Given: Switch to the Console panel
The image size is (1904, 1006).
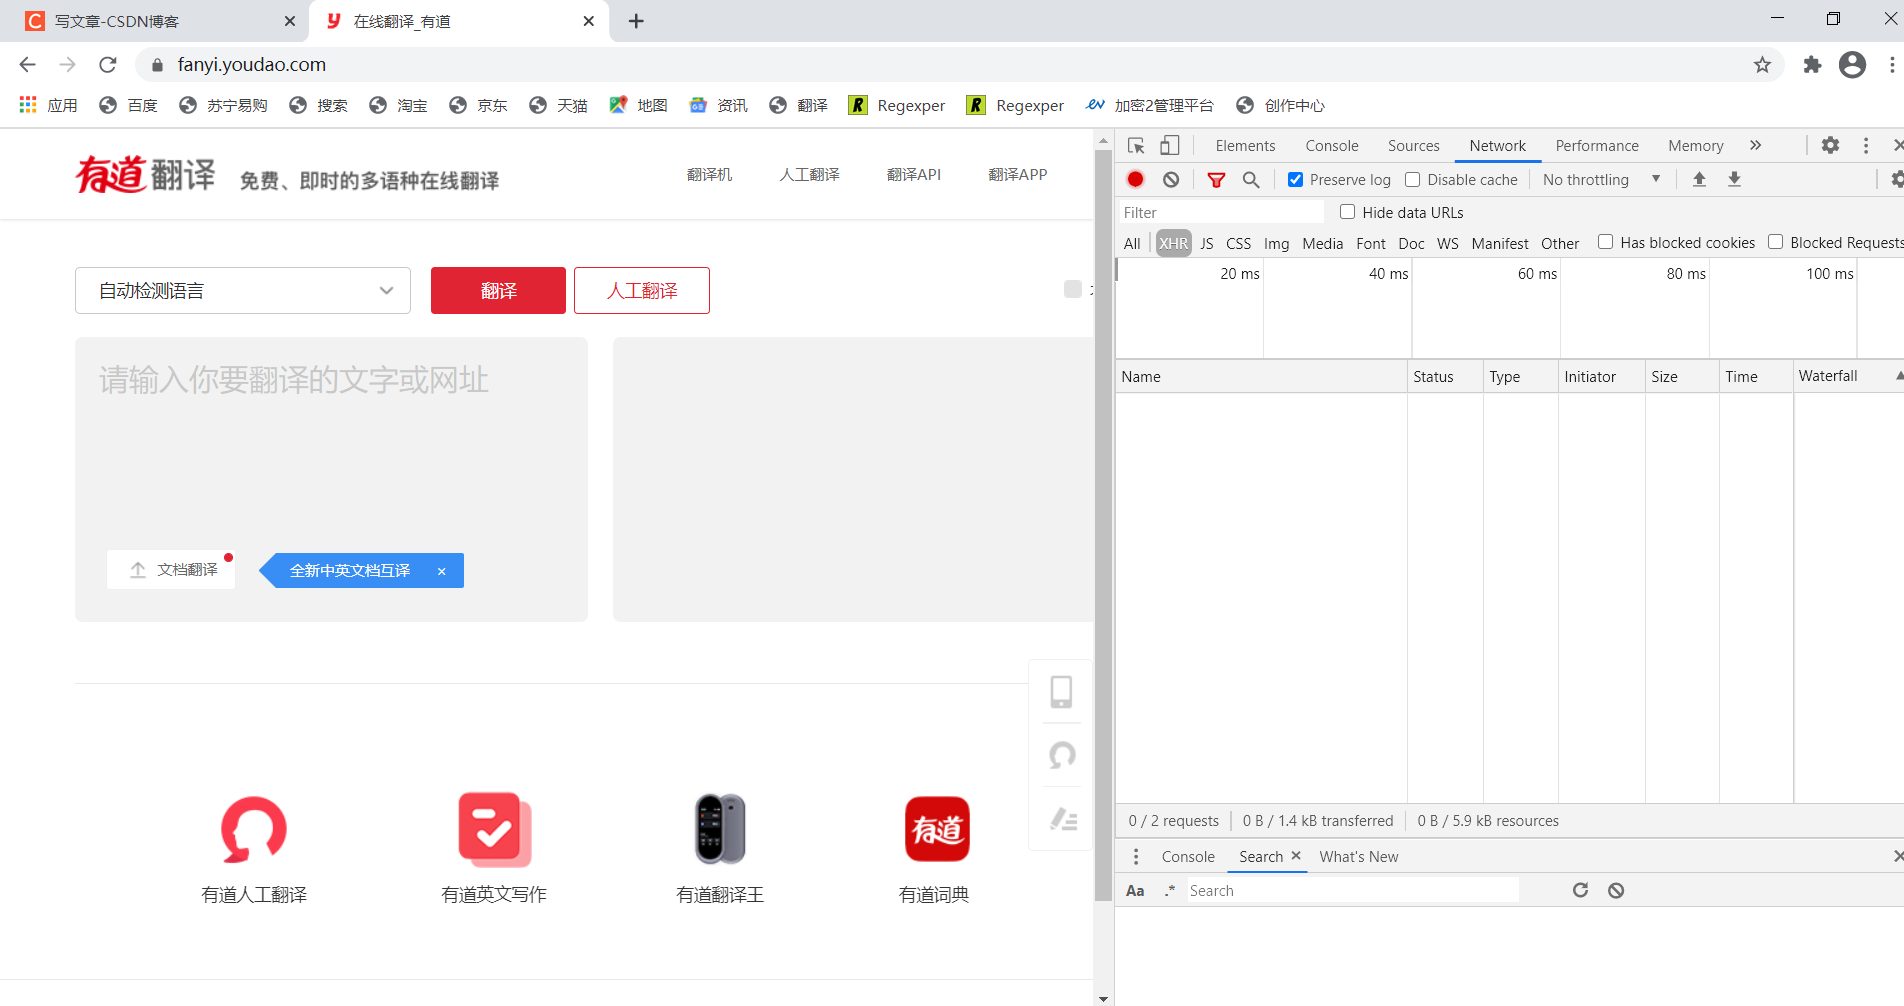Looking at the screenshot, I should pyautogui.click(x=1331, y=145).
